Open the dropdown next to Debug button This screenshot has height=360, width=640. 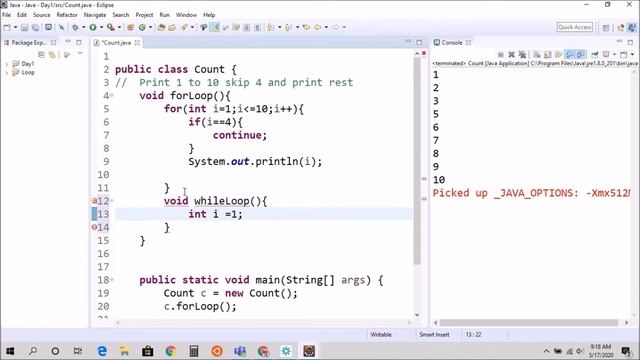(83, 27)
